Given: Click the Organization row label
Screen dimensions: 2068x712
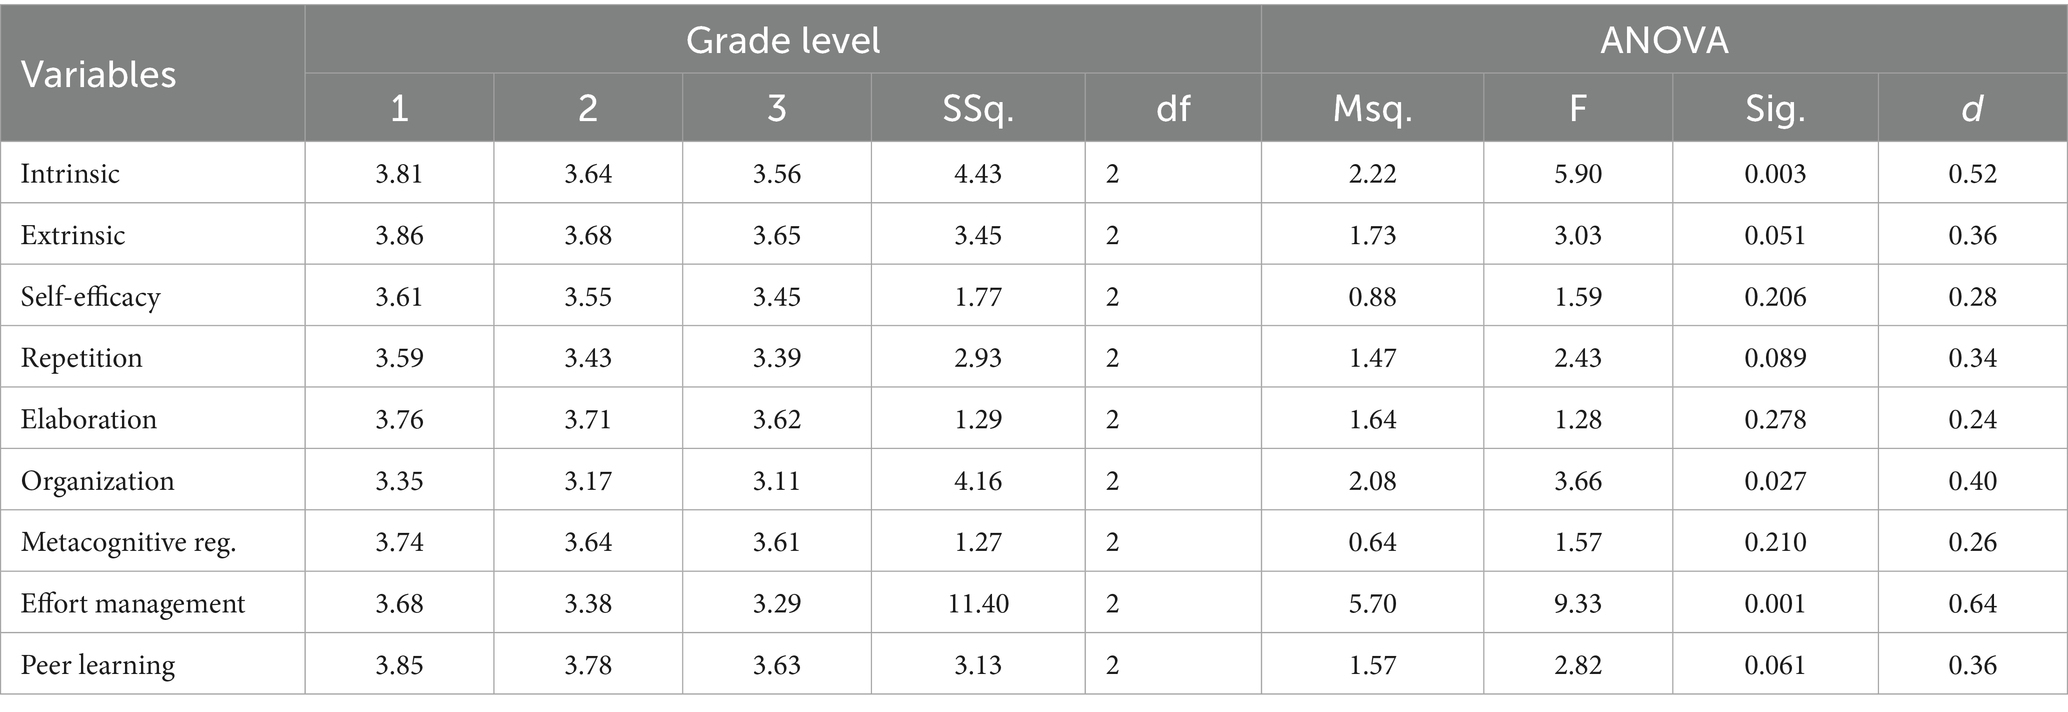Looking at the screenshot, I should click(x=97, y=481).
